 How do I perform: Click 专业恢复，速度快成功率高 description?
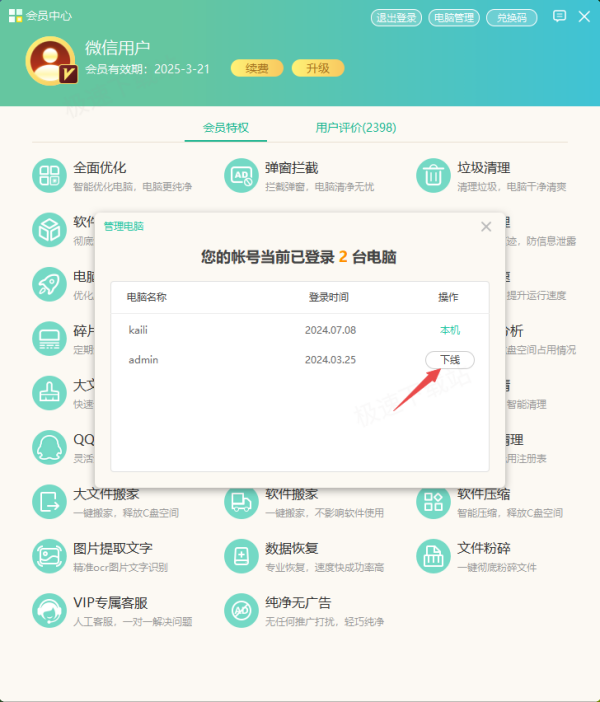(325, 568)
